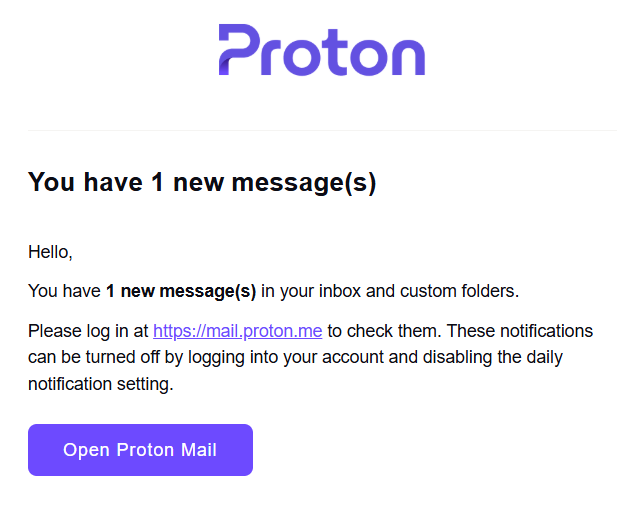Click the final letter n of the Proton logo
Screen dimensions: 632x506
point(406,56)
